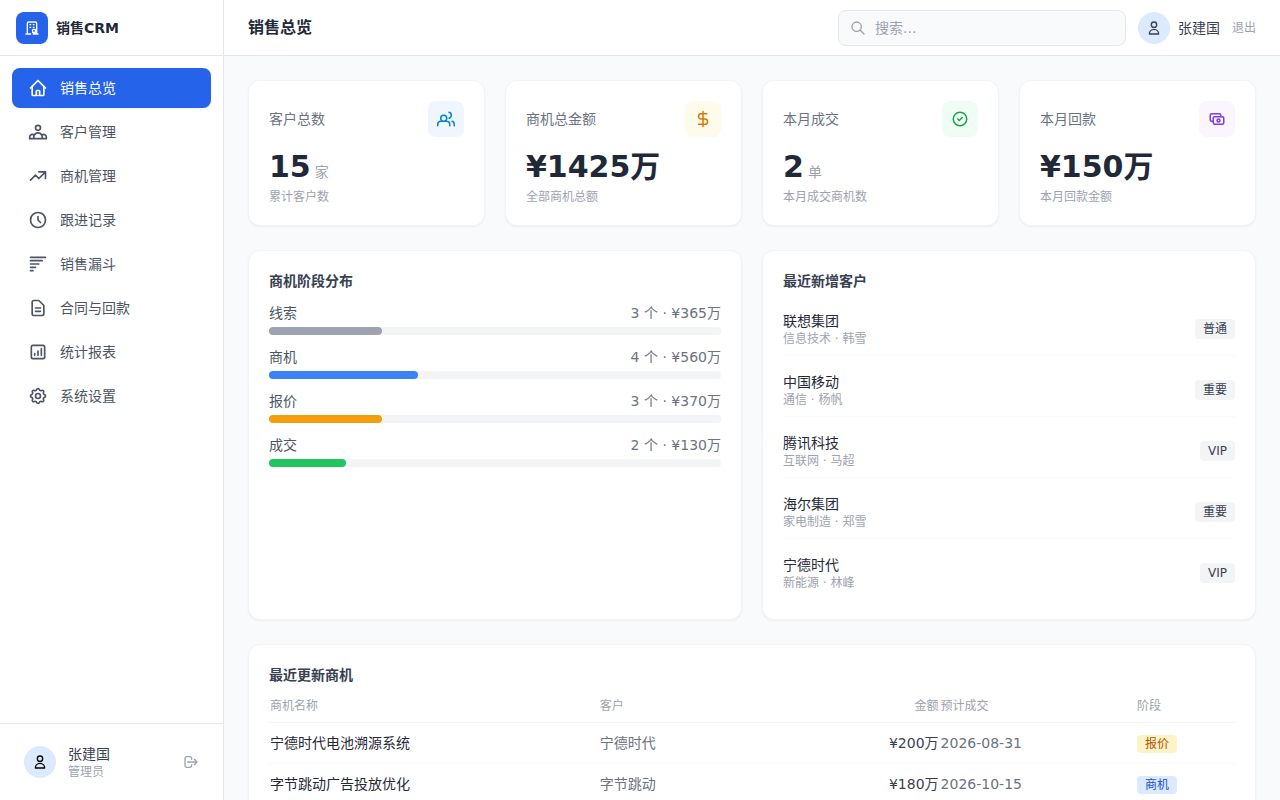Go to 客户管理 in sidebar
Image resolution: width=1280 pixels, height=800 pixels.
point(111,132)
